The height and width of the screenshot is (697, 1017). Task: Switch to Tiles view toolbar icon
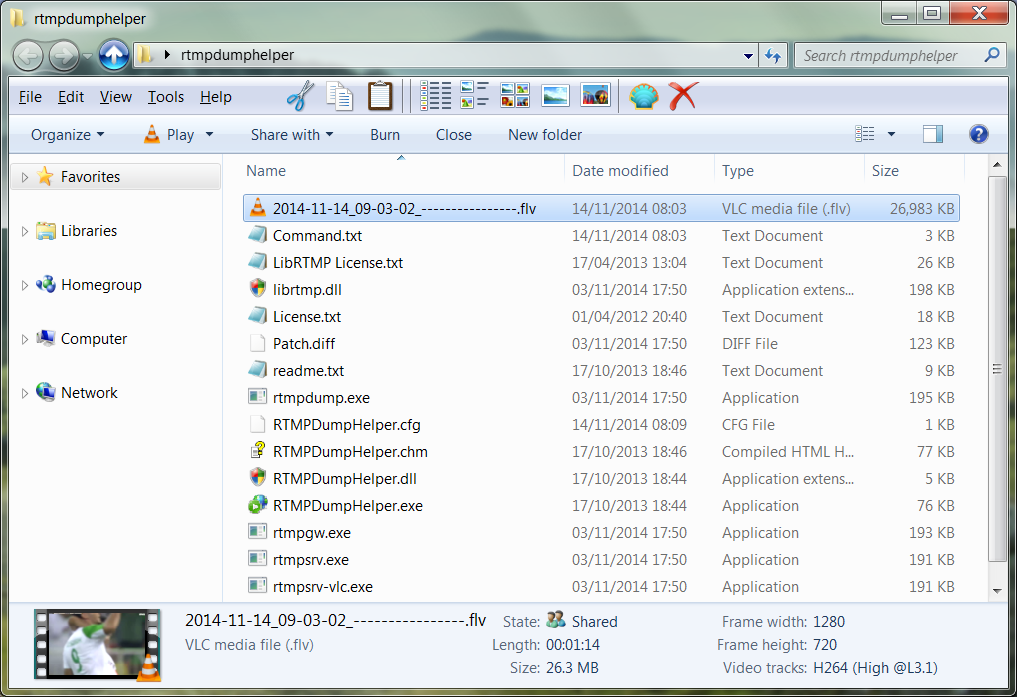(475, 95)
